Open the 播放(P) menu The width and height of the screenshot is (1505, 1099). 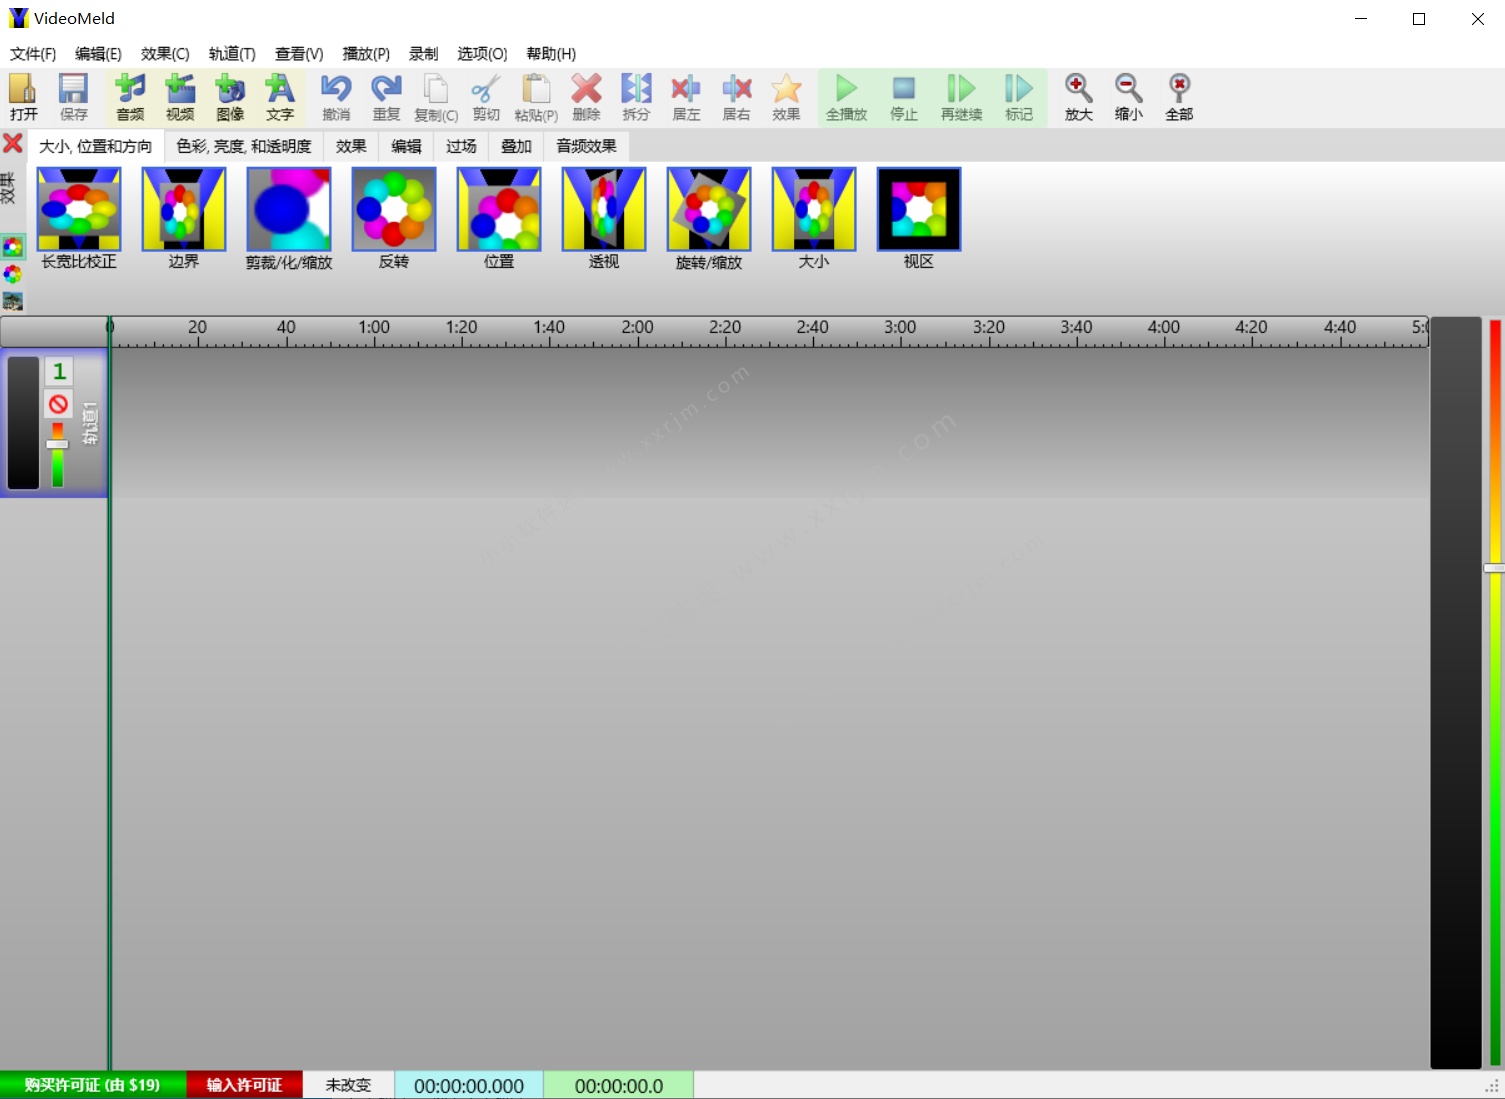365,54
